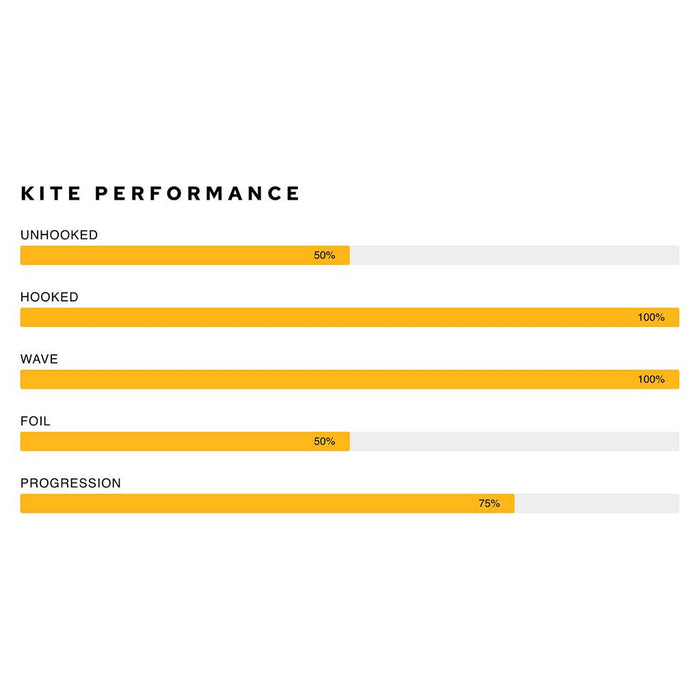The height and width of the screenshot is (700, 700).
Task: Click the 75% value in the Progression bar
Action: pos(489,503)
